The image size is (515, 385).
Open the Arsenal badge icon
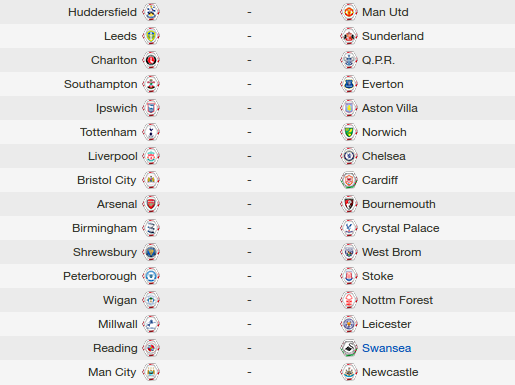[151, 204]
